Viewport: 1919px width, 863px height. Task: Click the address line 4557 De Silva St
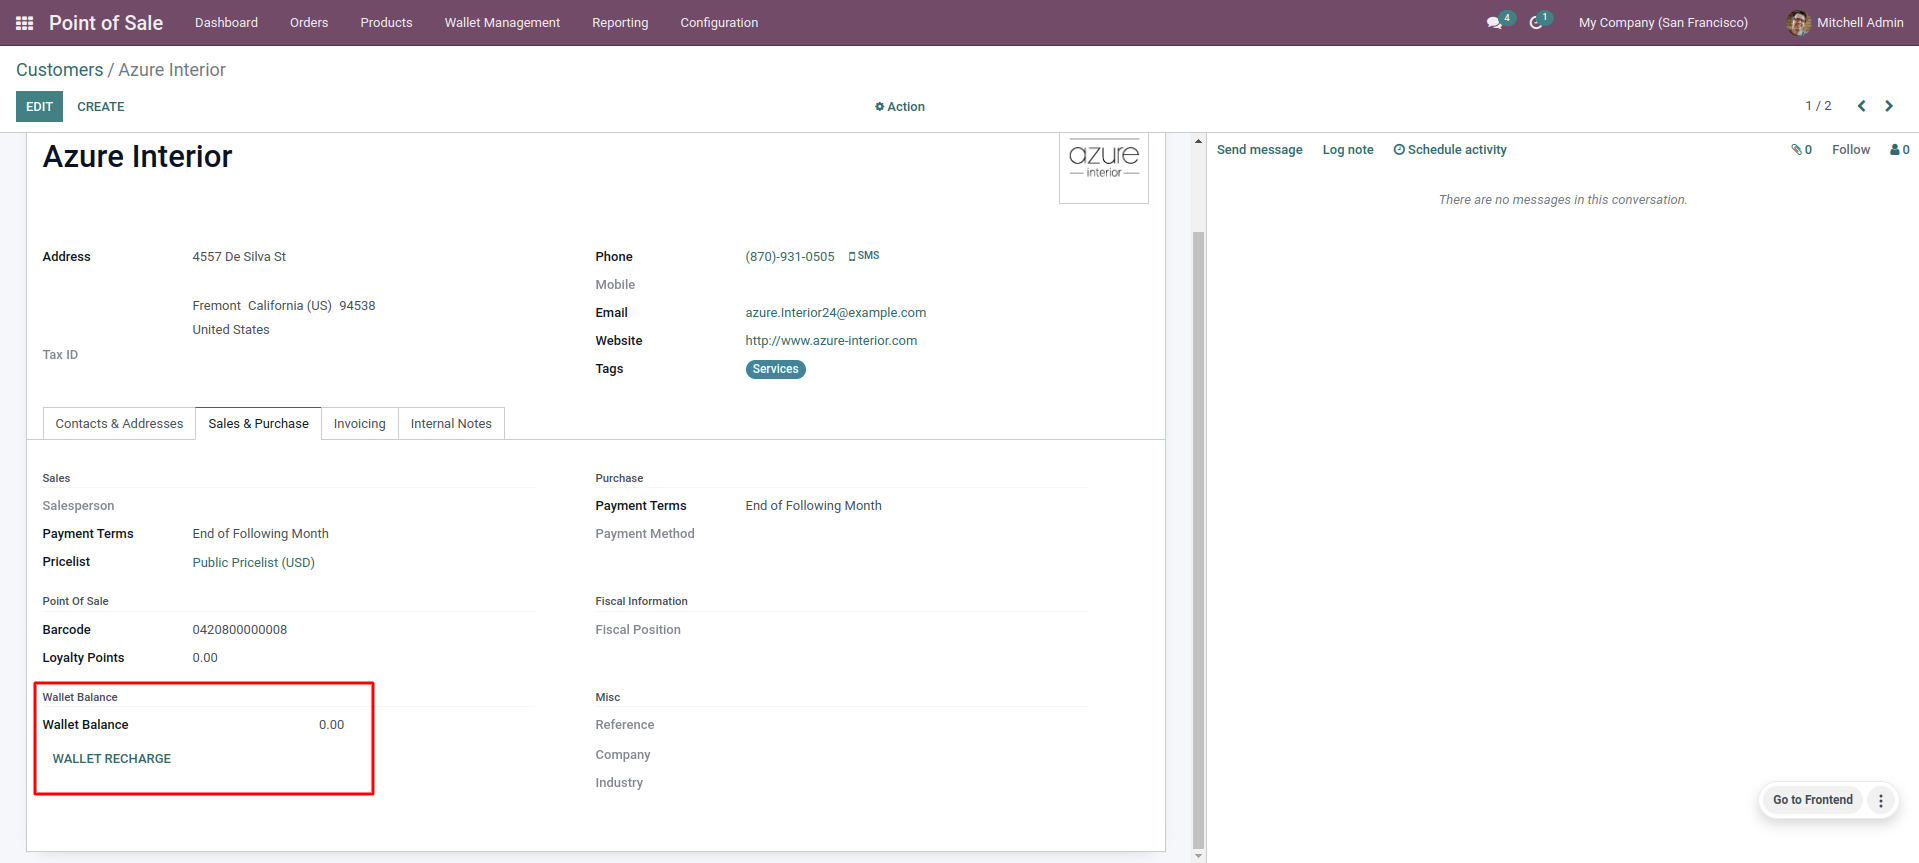click(x=239, y=257)
